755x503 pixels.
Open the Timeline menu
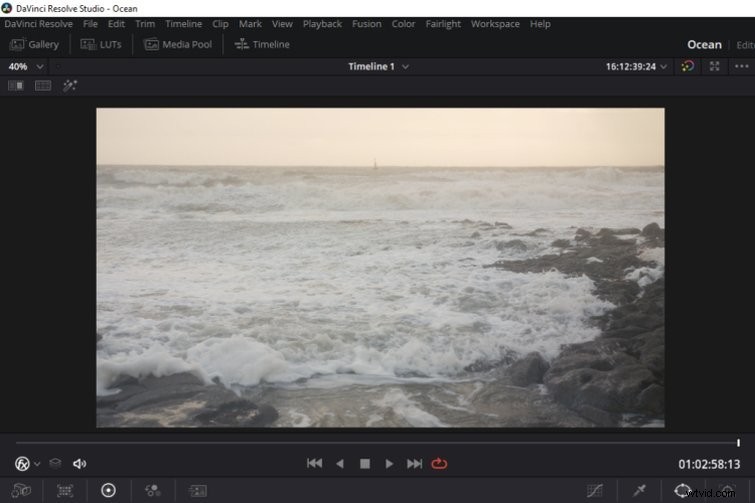click(x=183, y=24)
